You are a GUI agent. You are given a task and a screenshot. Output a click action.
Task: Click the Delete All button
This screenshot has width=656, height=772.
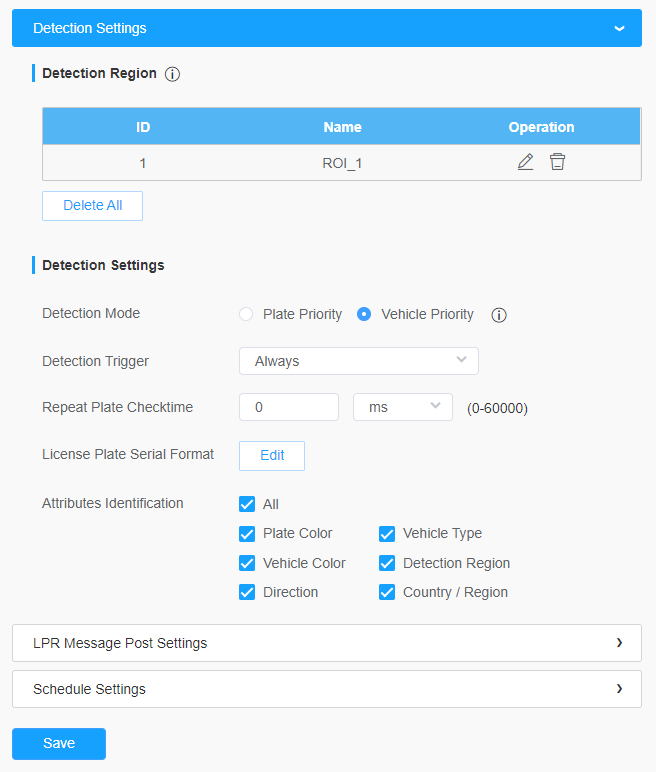93,206
